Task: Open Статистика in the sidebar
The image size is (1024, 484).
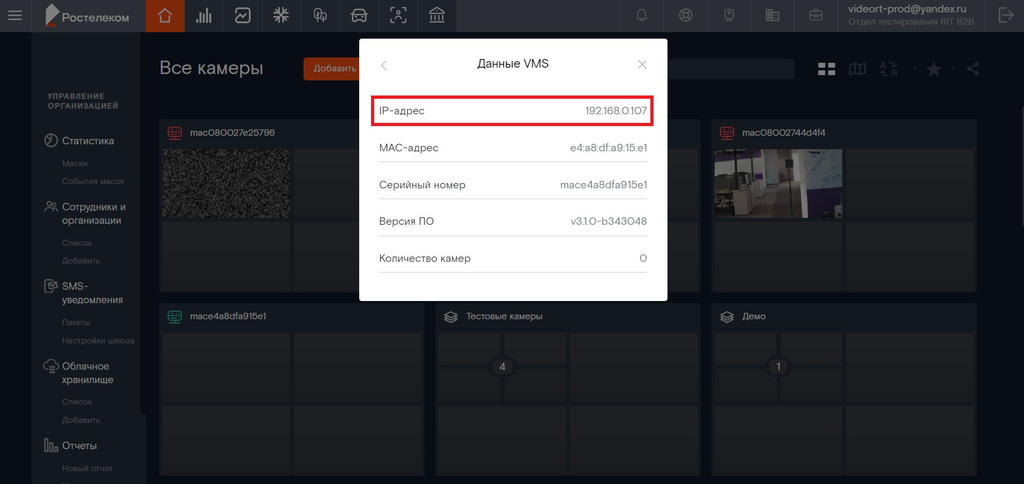Action: [x=88, y=141]
